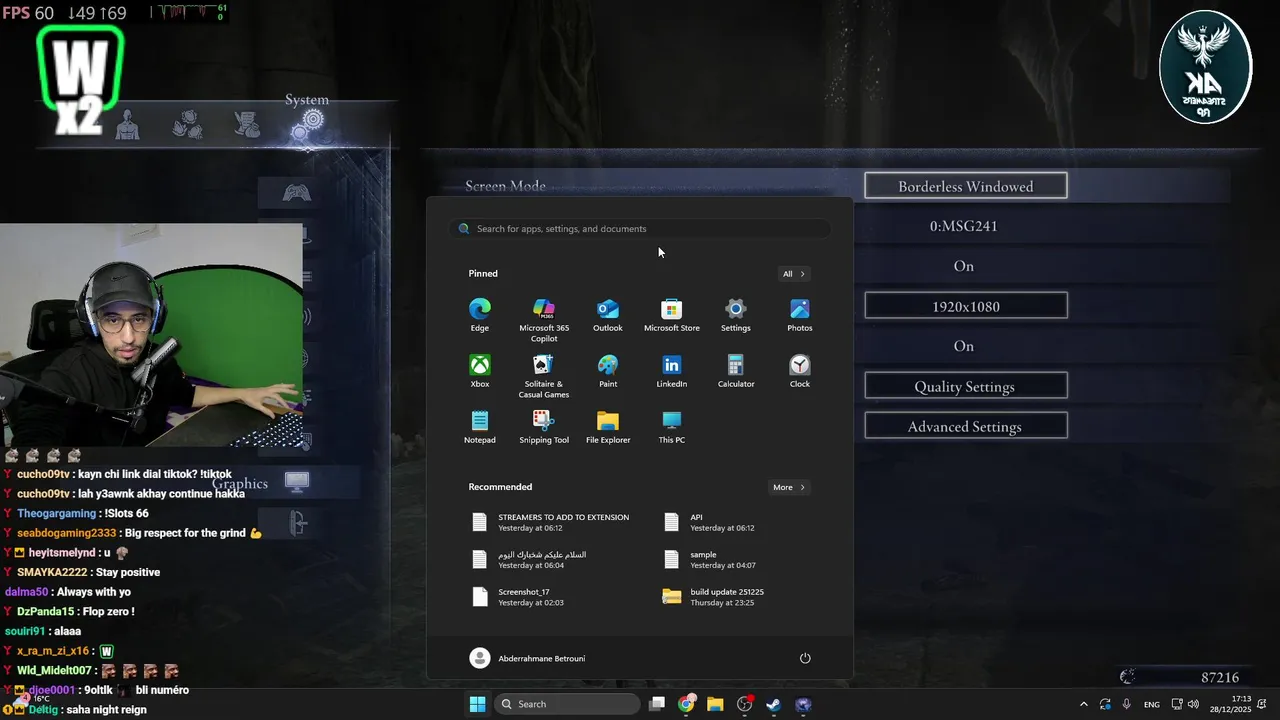Viewport: 1280px width, 720px height.
Task: Open STREAMERS TO ADD TO EXTENSION file
Action: coord(552,522)
